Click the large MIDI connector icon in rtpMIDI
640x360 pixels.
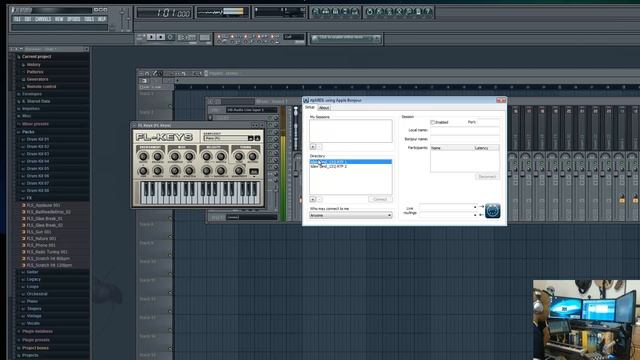point(493,211)
